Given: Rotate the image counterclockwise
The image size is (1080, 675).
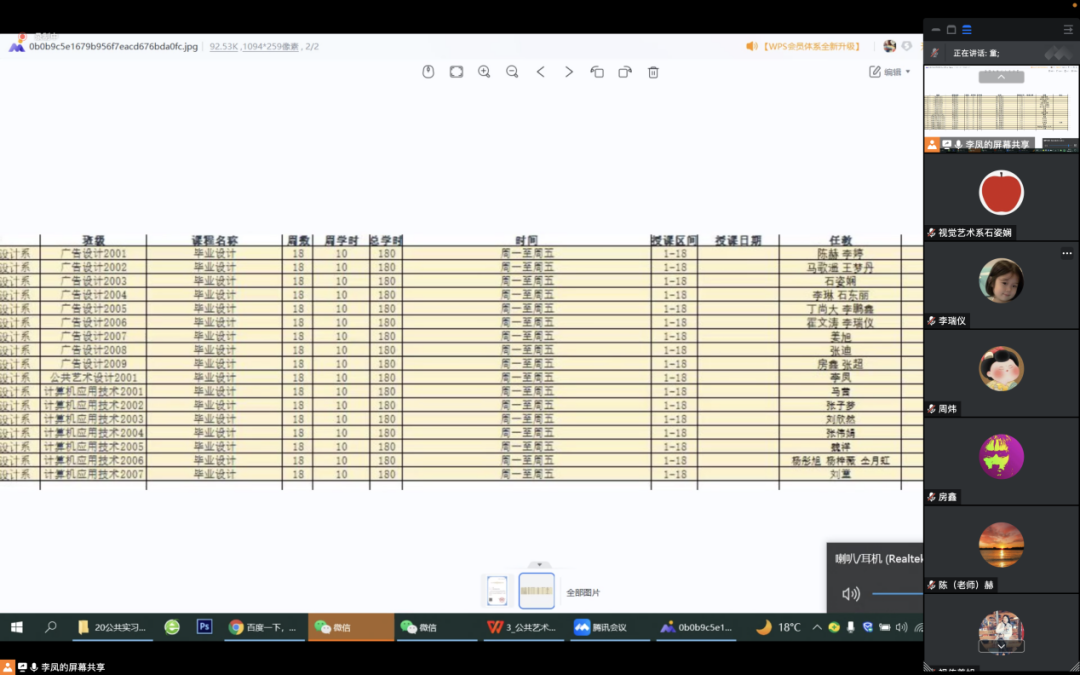Looking at the screenshot, I should point(597,72).
